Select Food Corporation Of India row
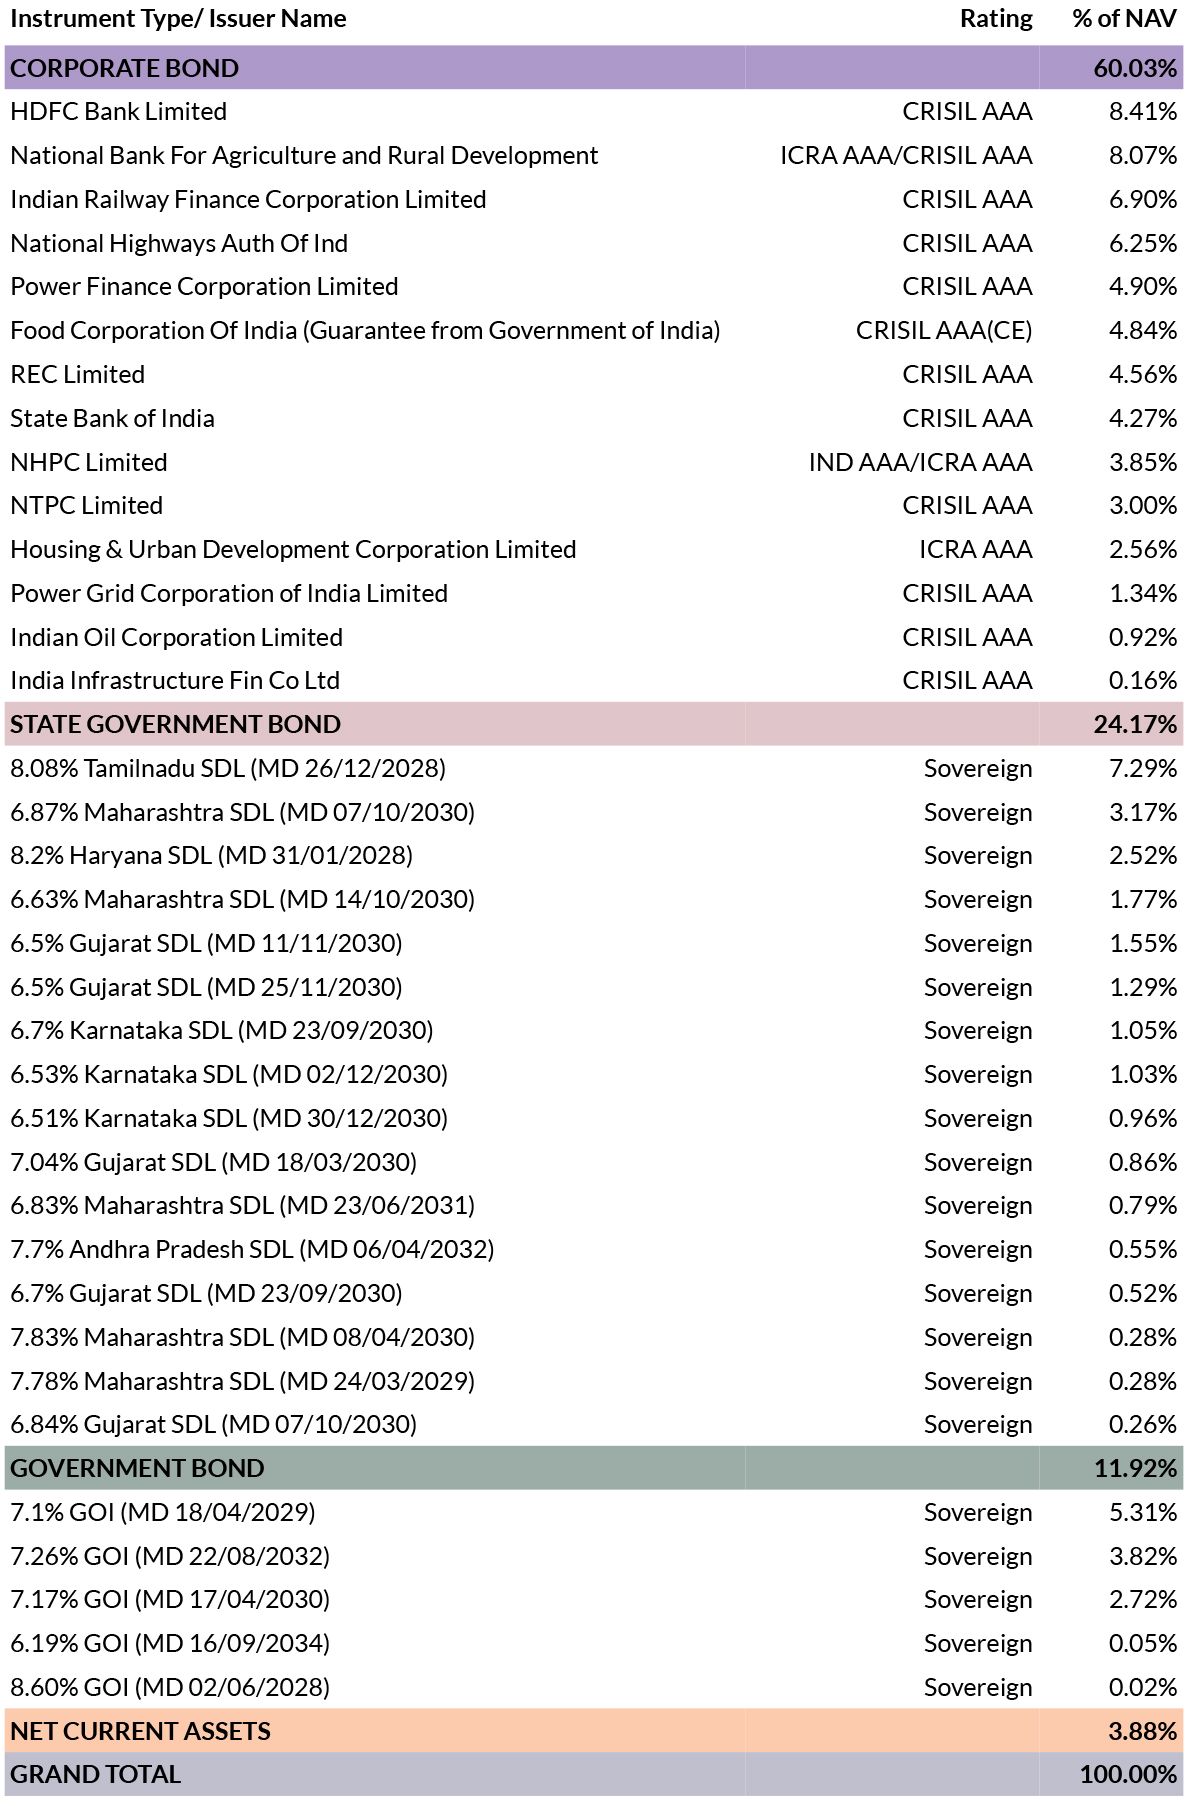The height and width of the screenshot is (1807, 1185). 365,331
